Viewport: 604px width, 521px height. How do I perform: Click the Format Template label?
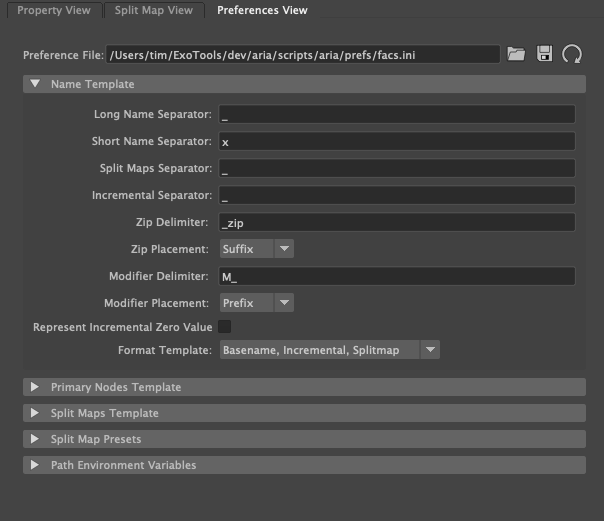coord(165,350)
